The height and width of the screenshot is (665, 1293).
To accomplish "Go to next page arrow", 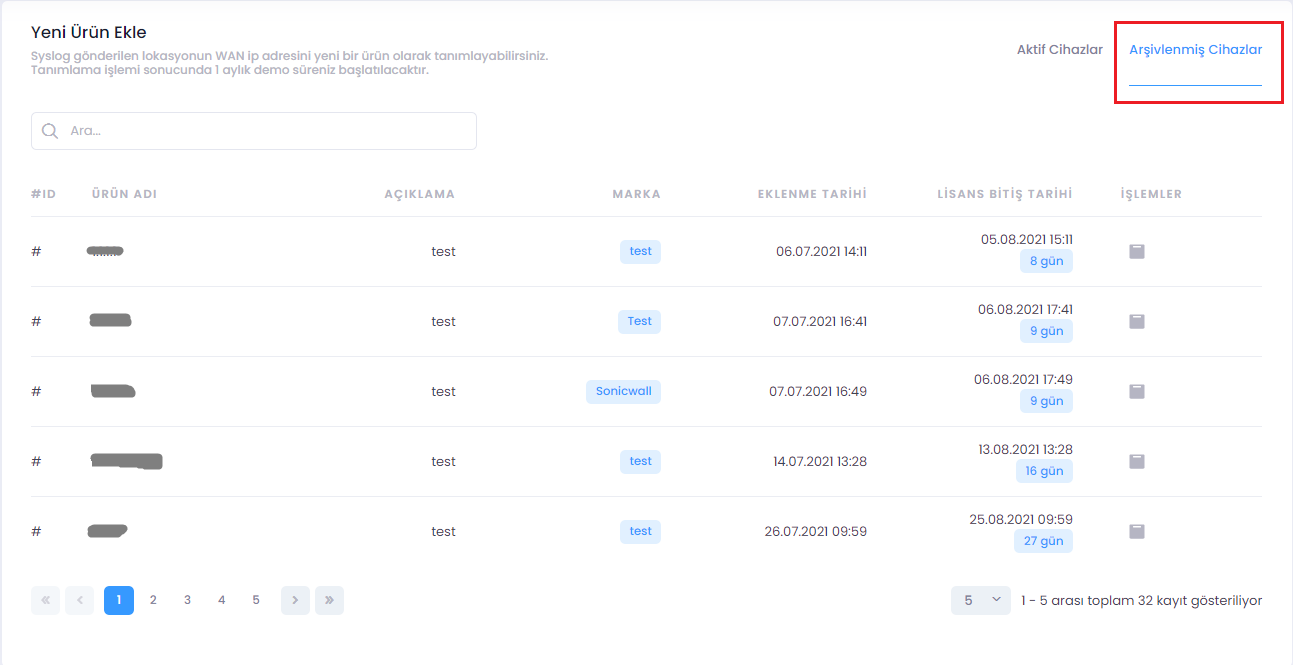I will [295, 600].
